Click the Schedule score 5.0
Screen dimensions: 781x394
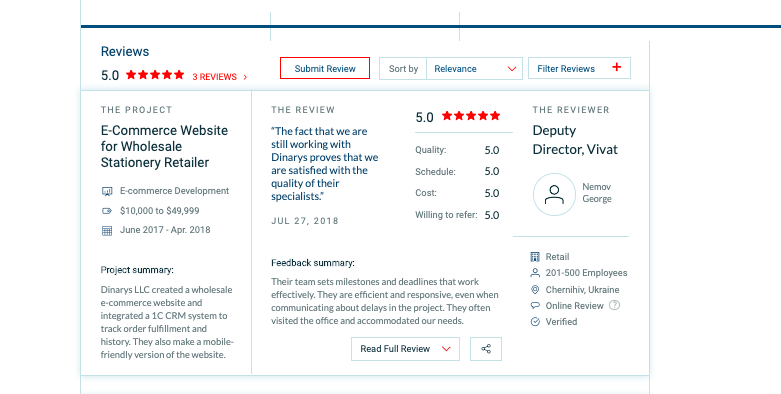click(492, 171)
